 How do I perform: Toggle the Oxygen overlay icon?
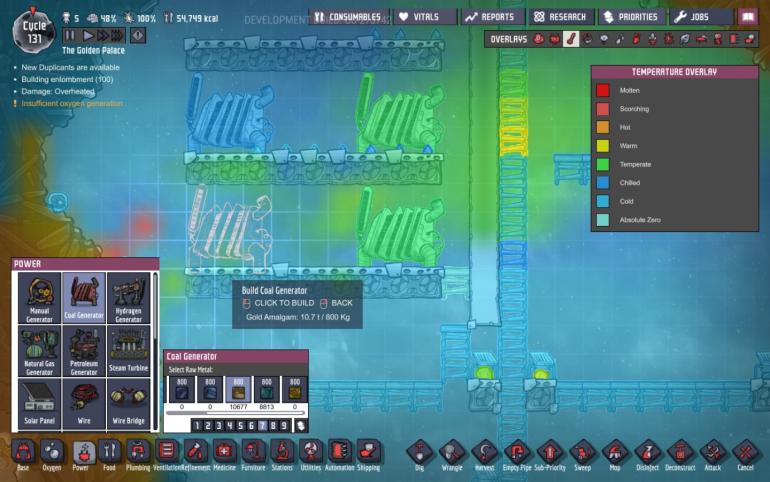tap(538, 39)
